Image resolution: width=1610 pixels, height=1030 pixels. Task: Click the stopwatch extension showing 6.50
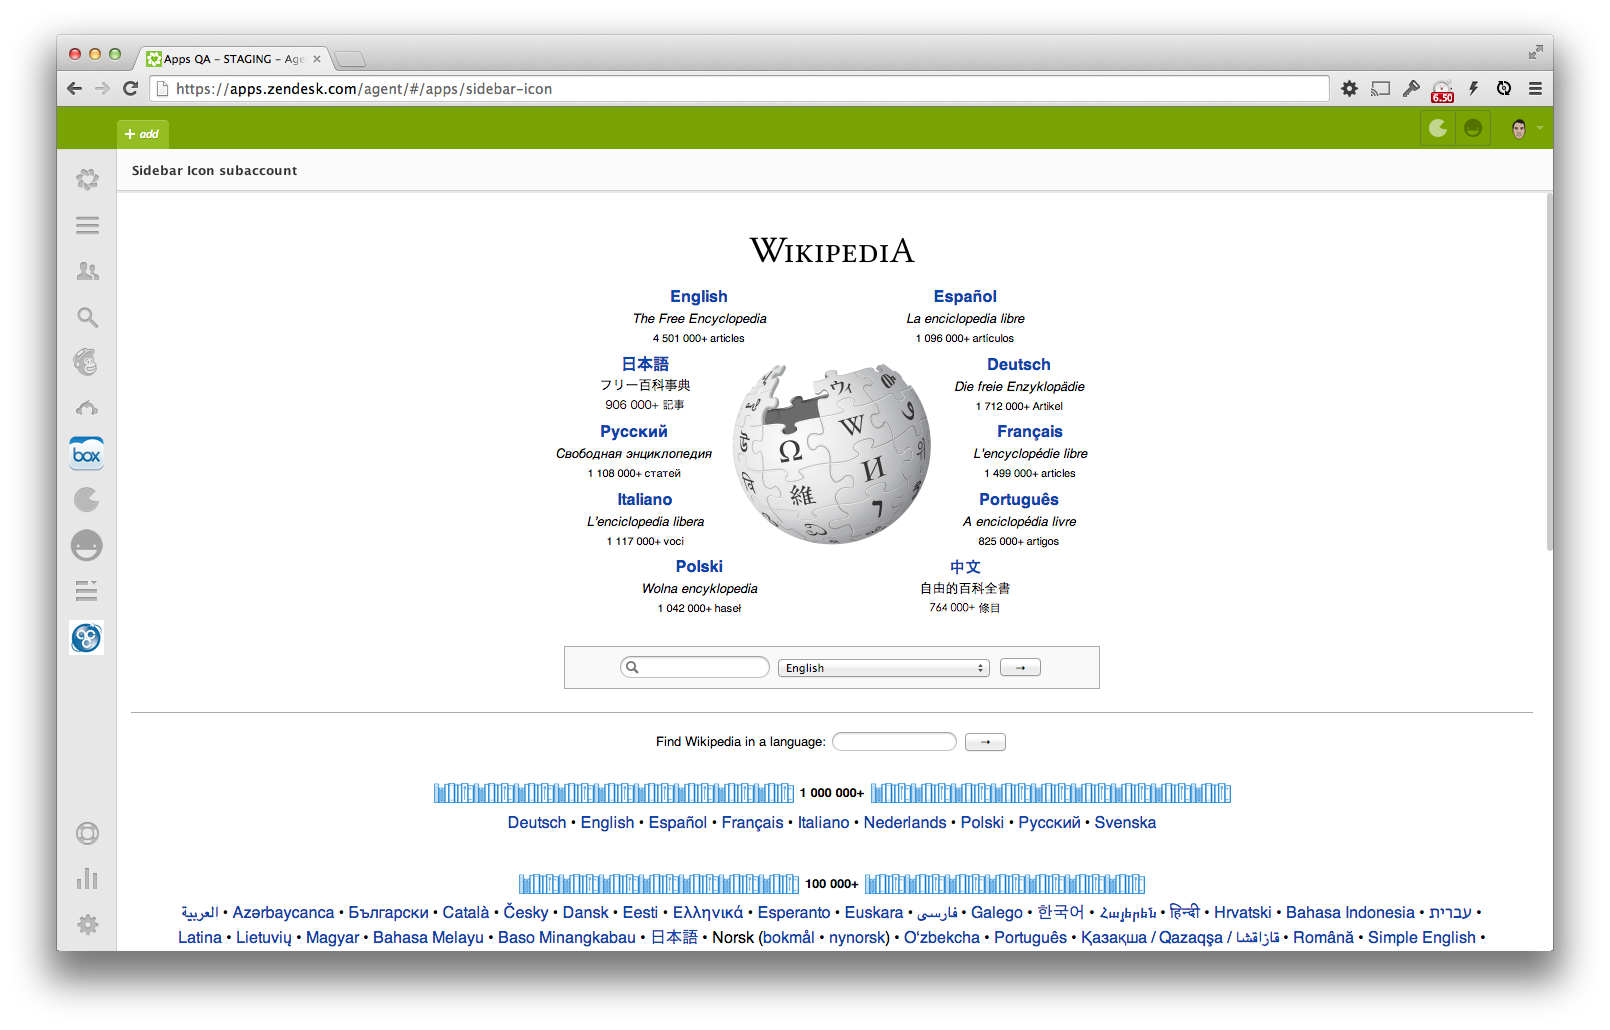pos(1442,89)
